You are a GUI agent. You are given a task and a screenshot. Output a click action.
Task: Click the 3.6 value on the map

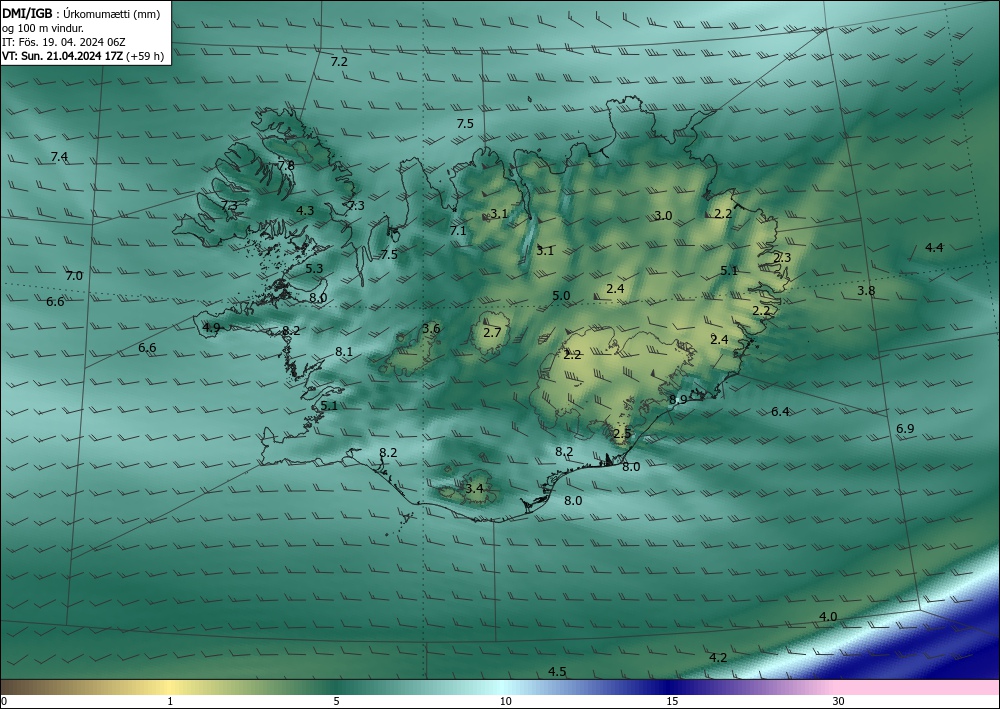click(431, 328)
